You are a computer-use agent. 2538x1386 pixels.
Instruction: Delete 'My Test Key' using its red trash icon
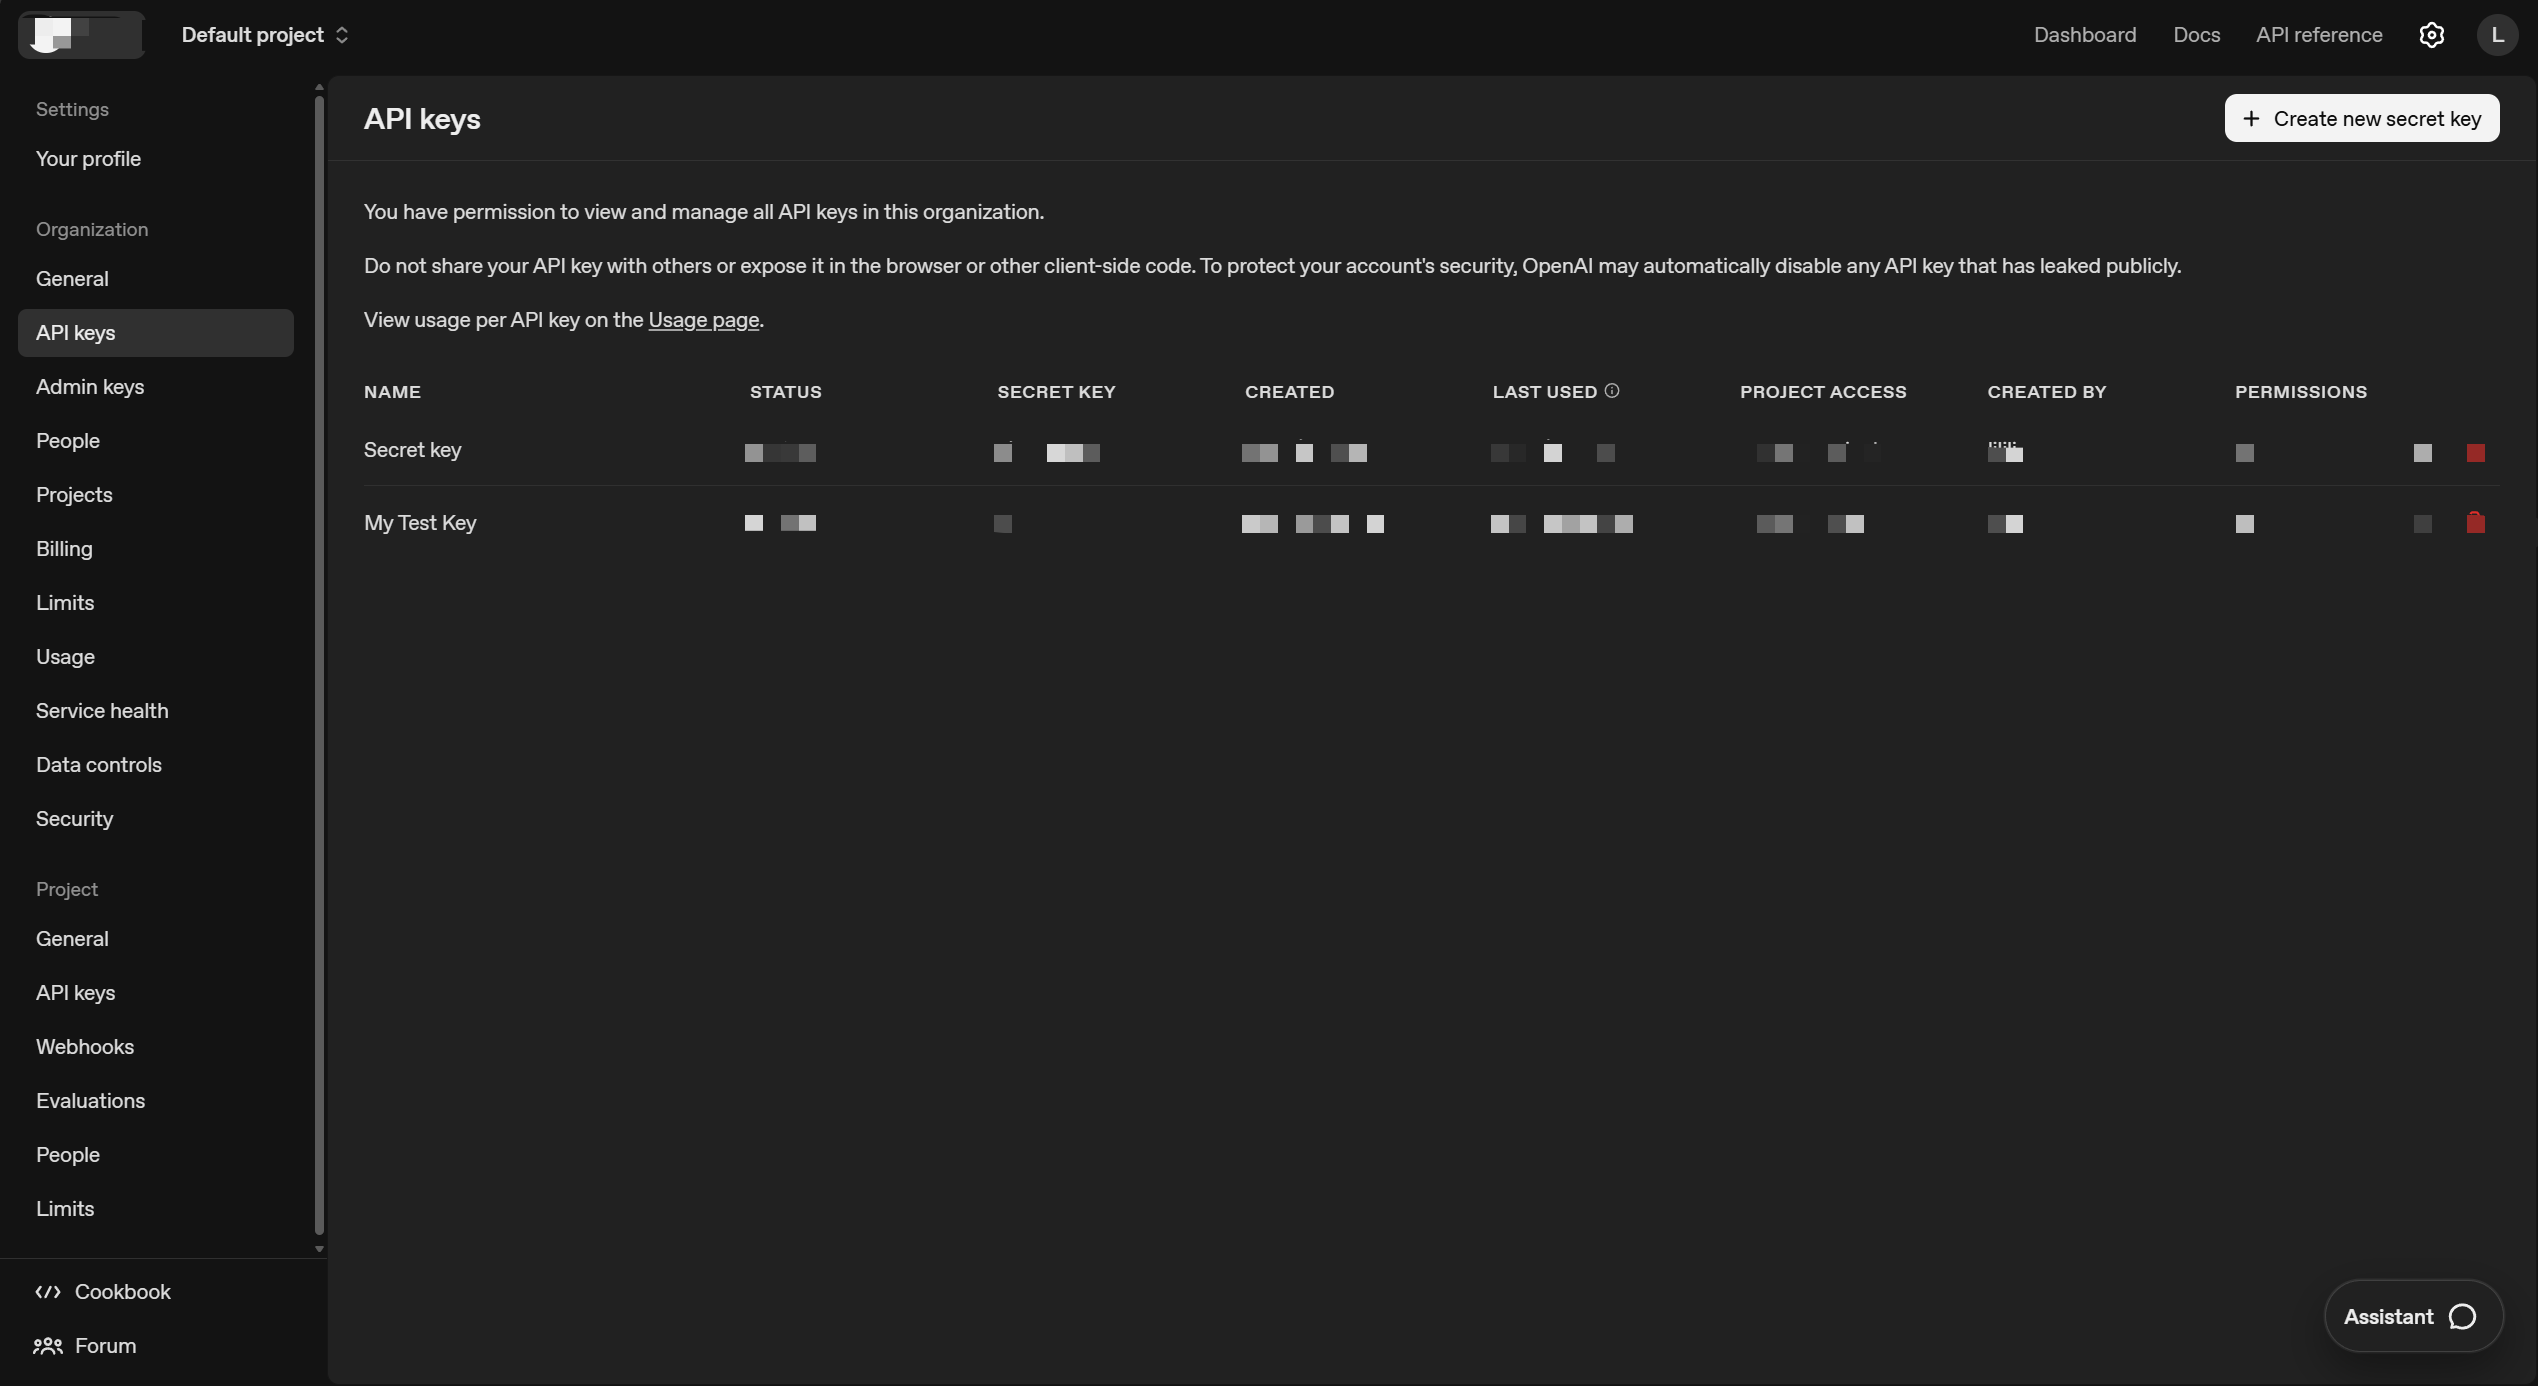pos(2476,523)
